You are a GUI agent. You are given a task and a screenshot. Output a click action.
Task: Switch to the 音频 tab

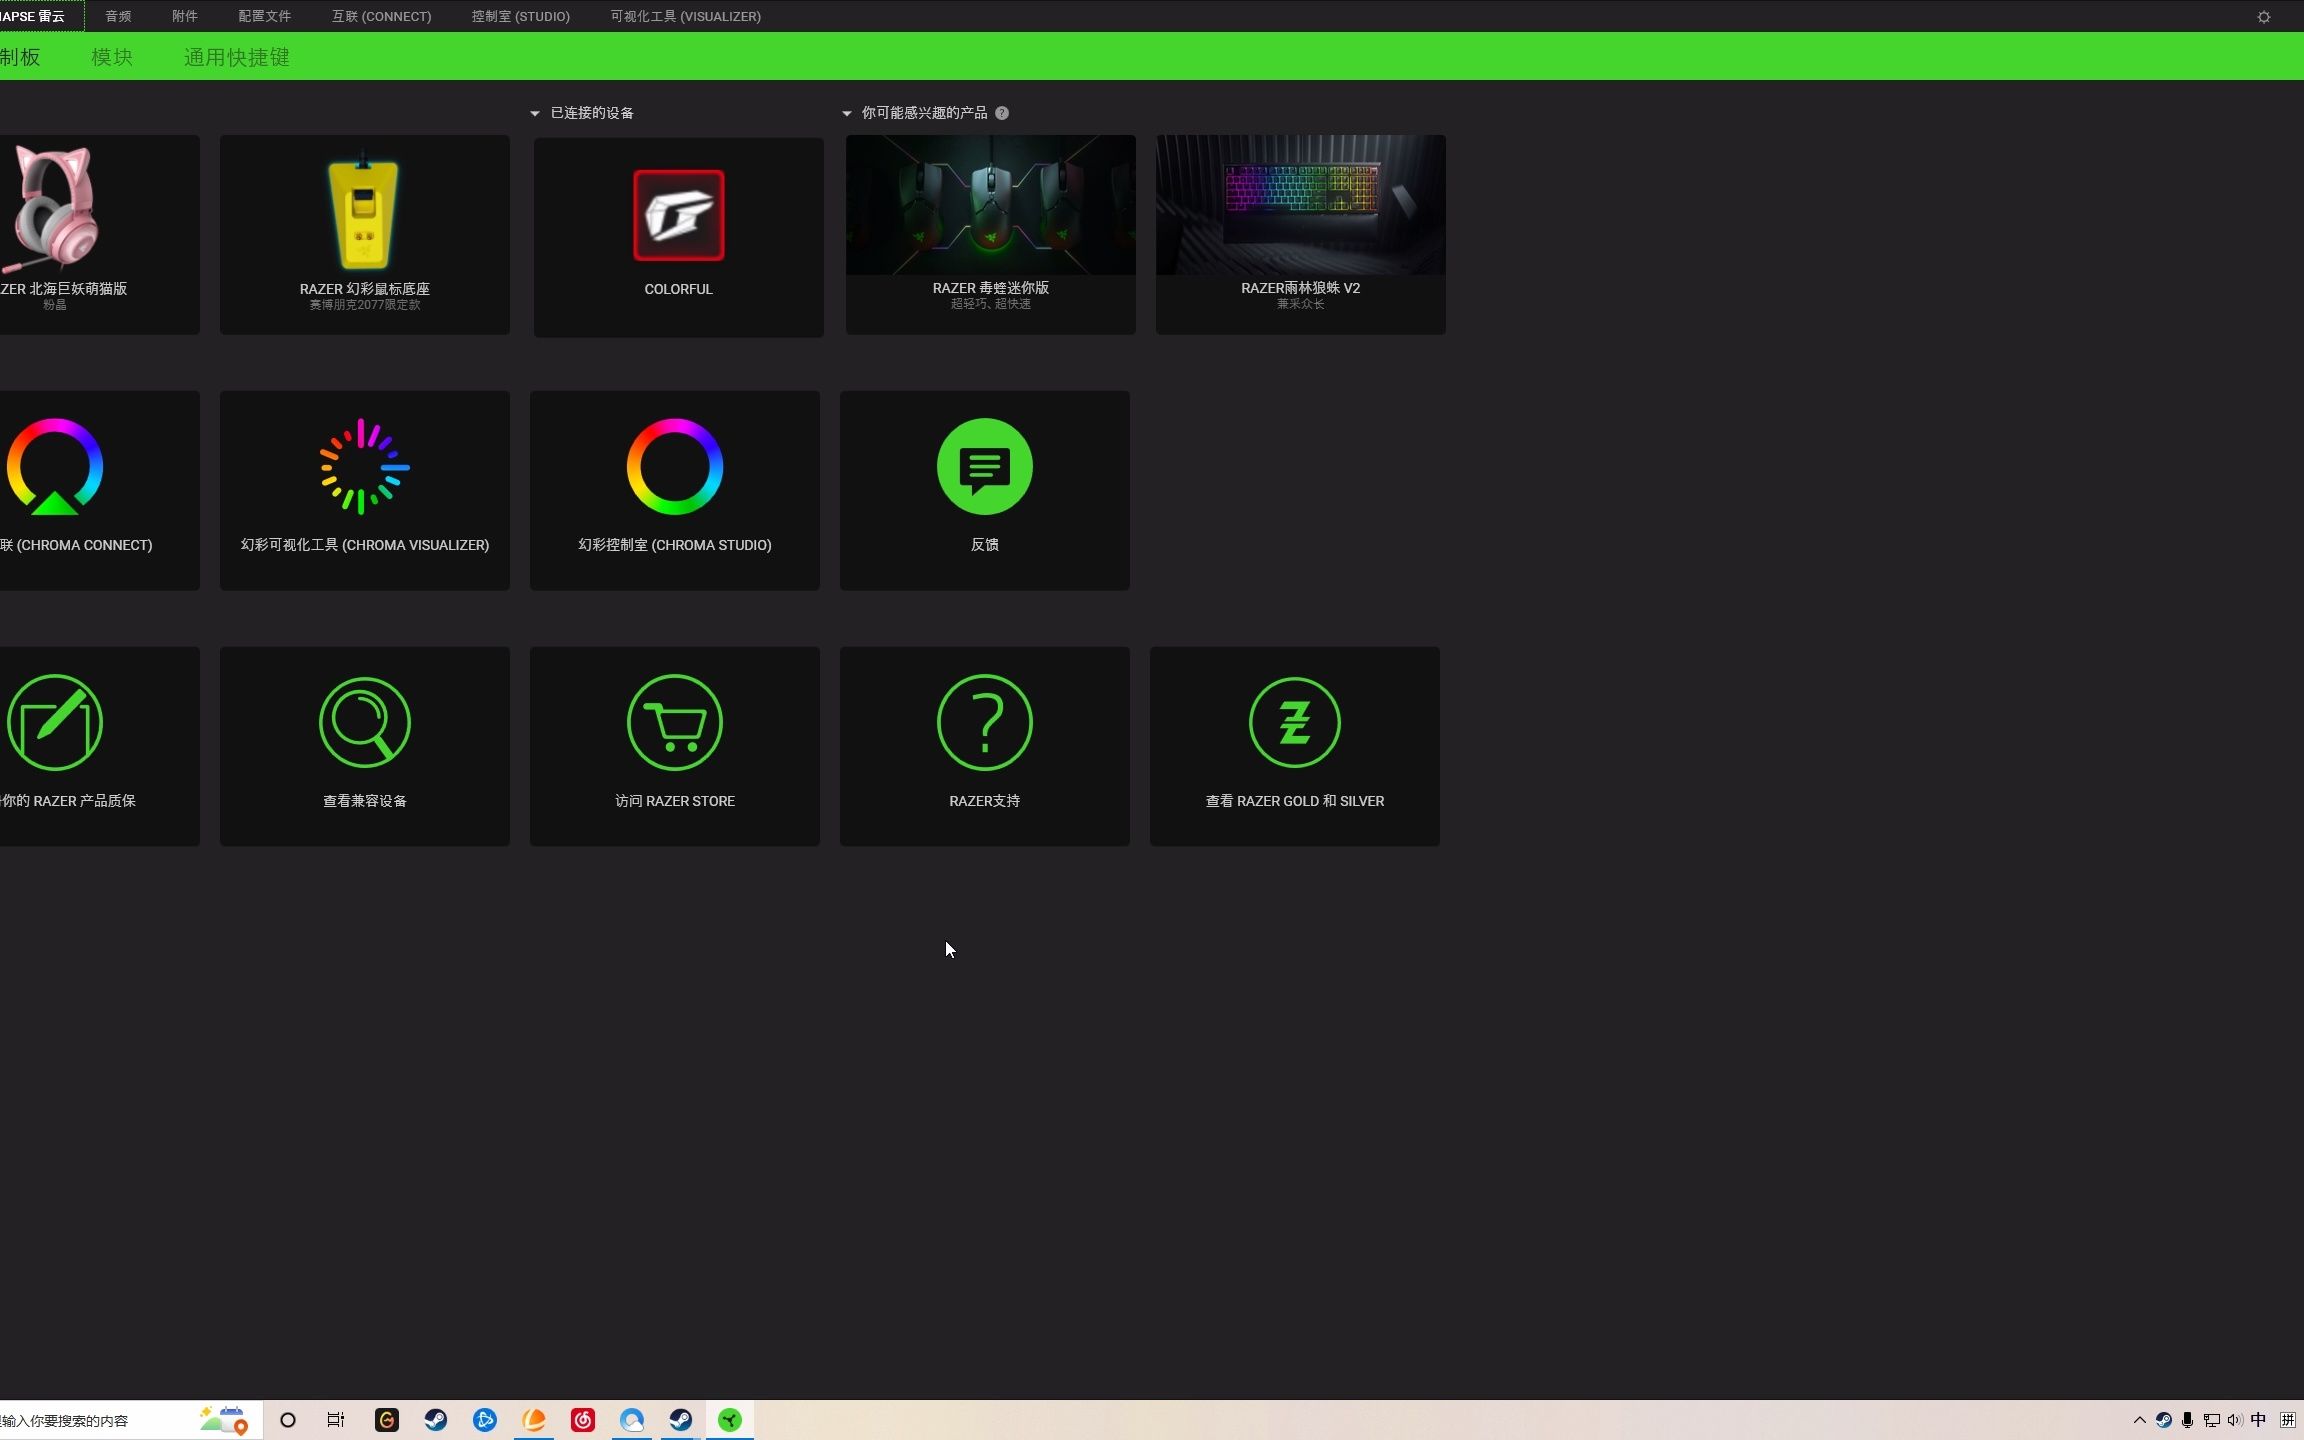[x=118, y=16]
